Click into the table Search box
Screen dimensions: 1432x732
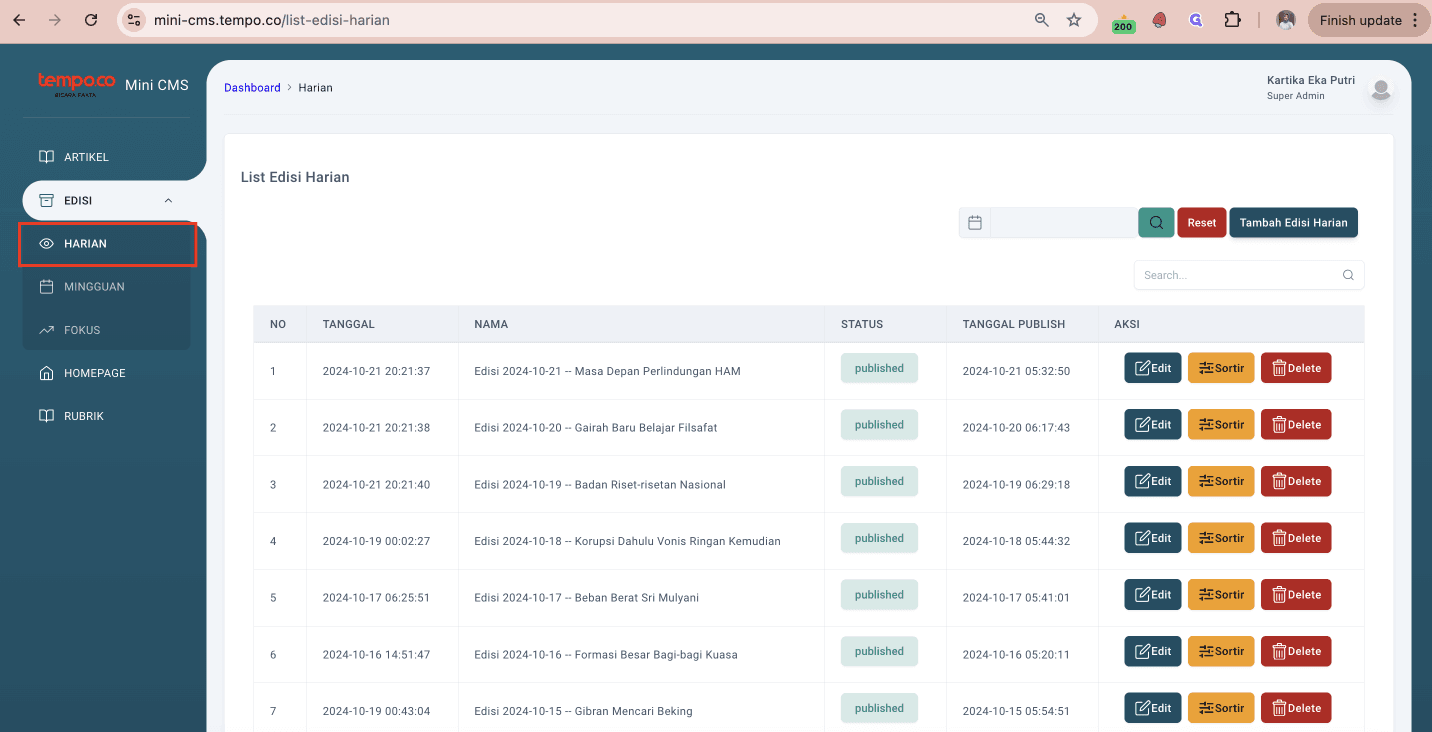pos(1249,275)
